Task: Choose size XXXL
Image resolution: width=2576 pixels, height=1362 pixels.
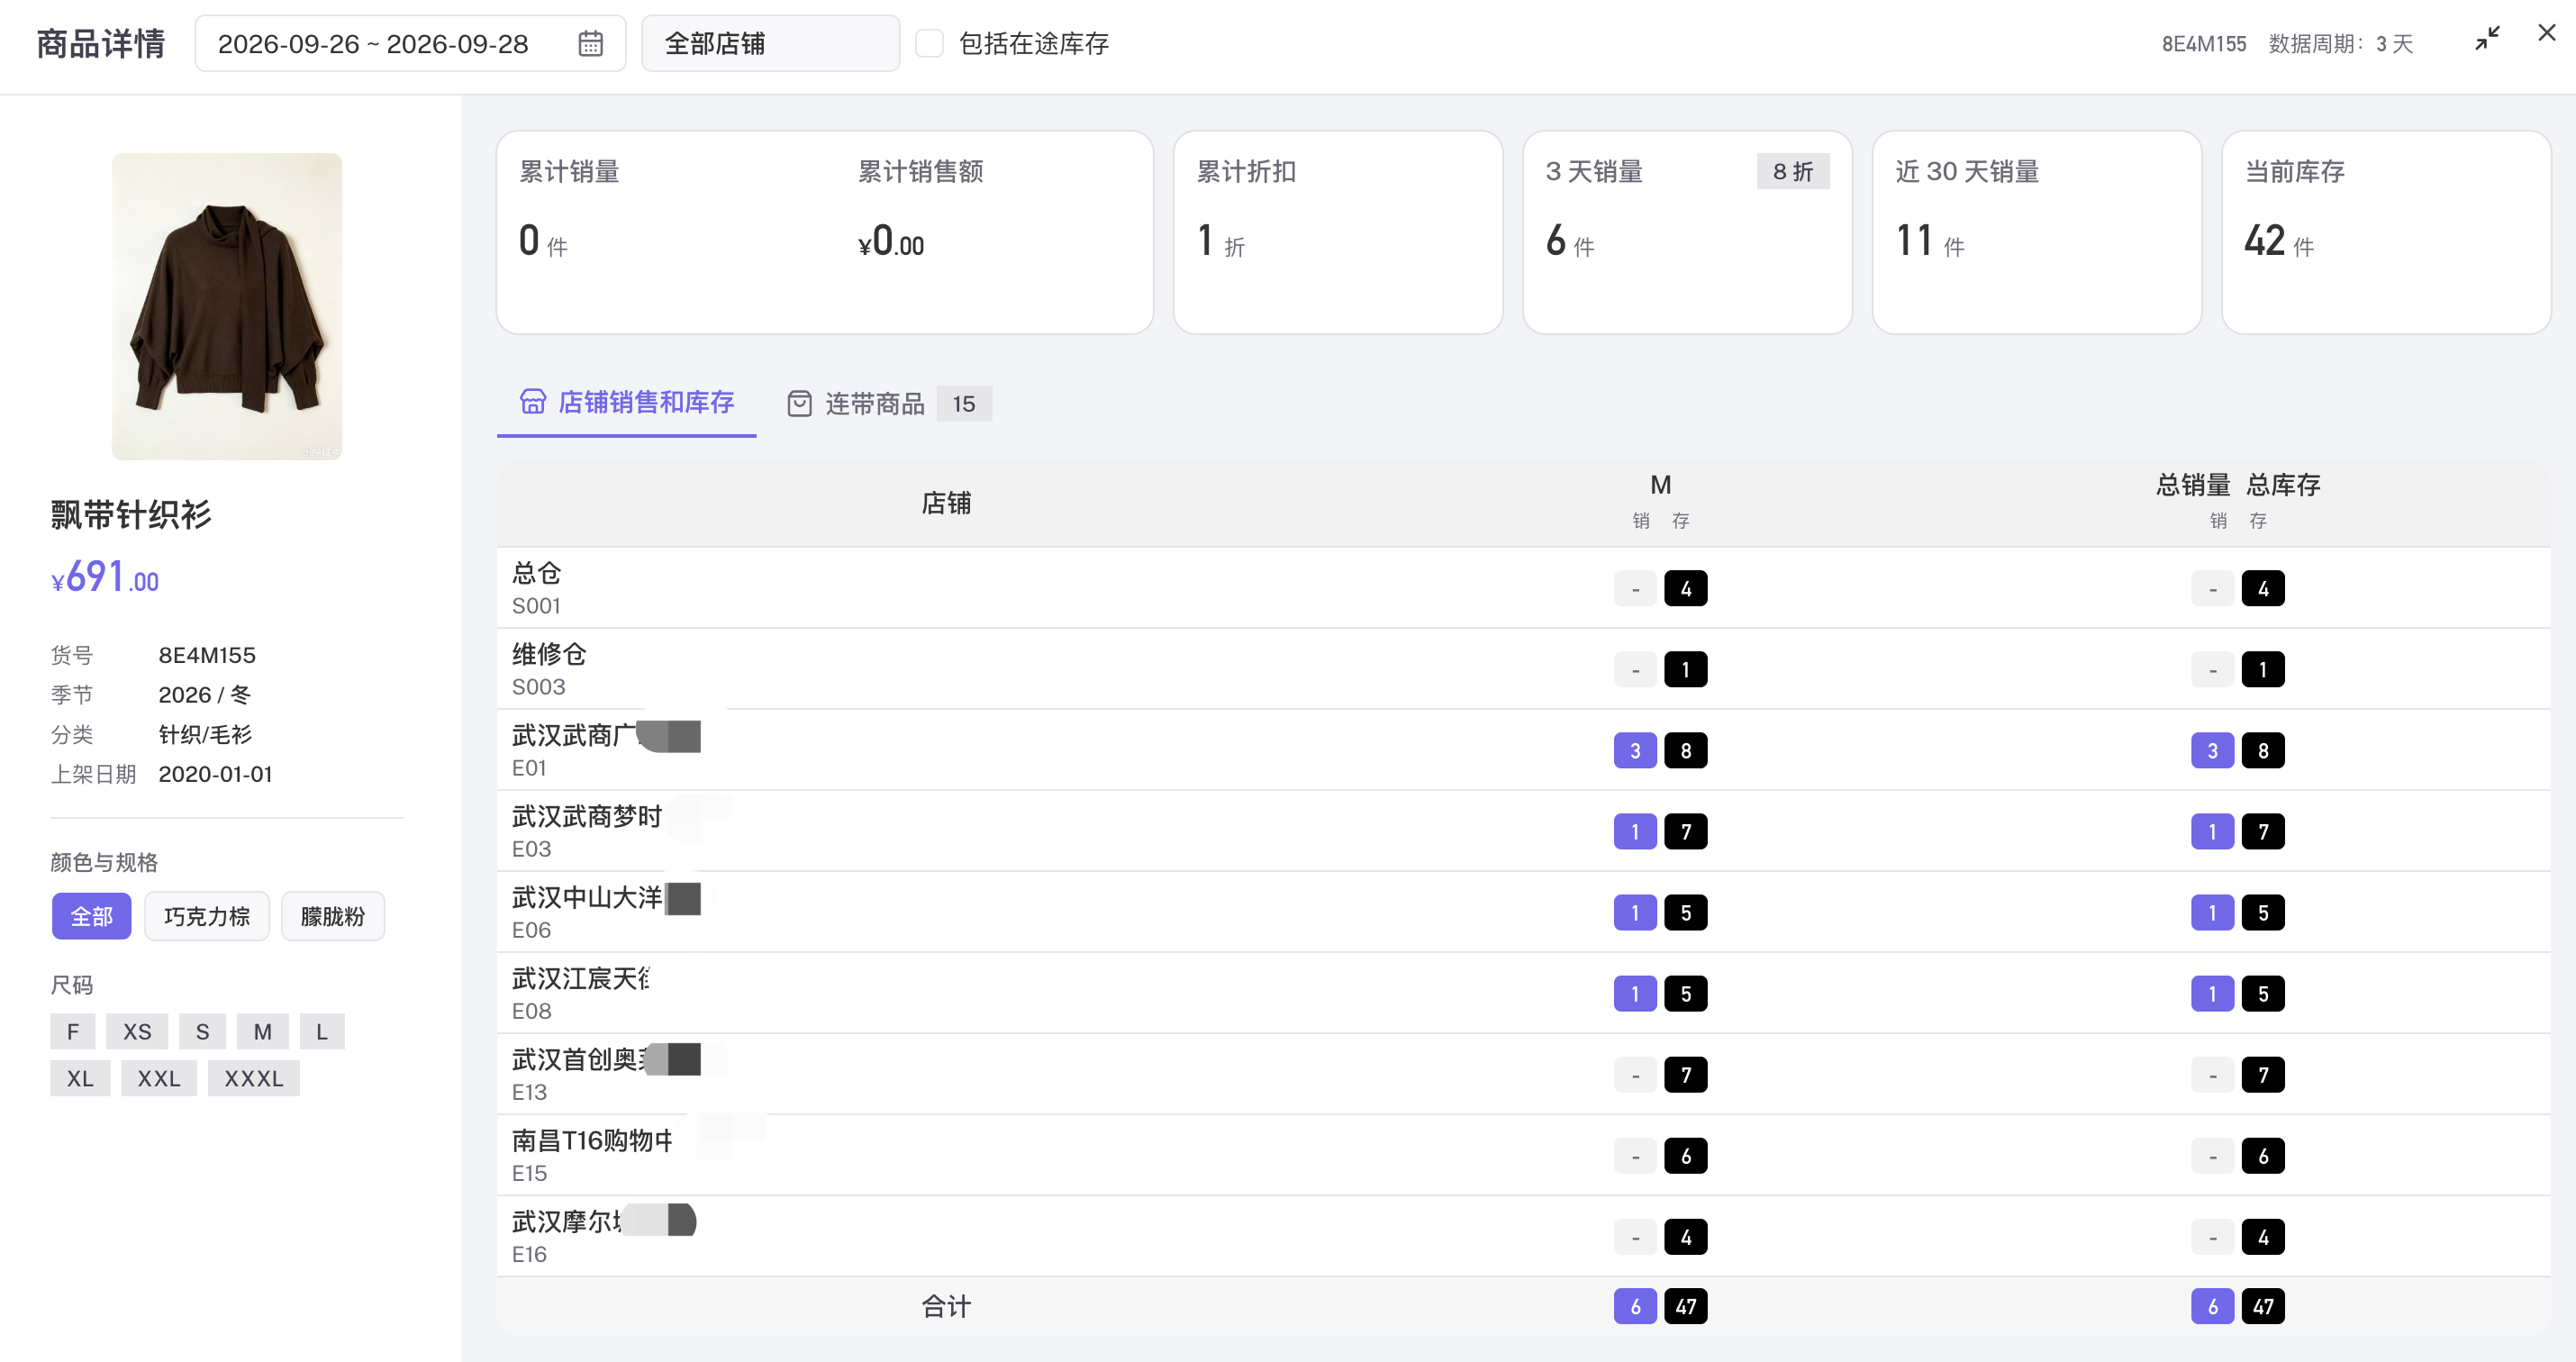Action: pyautogui.click(x=254, y=1078)
